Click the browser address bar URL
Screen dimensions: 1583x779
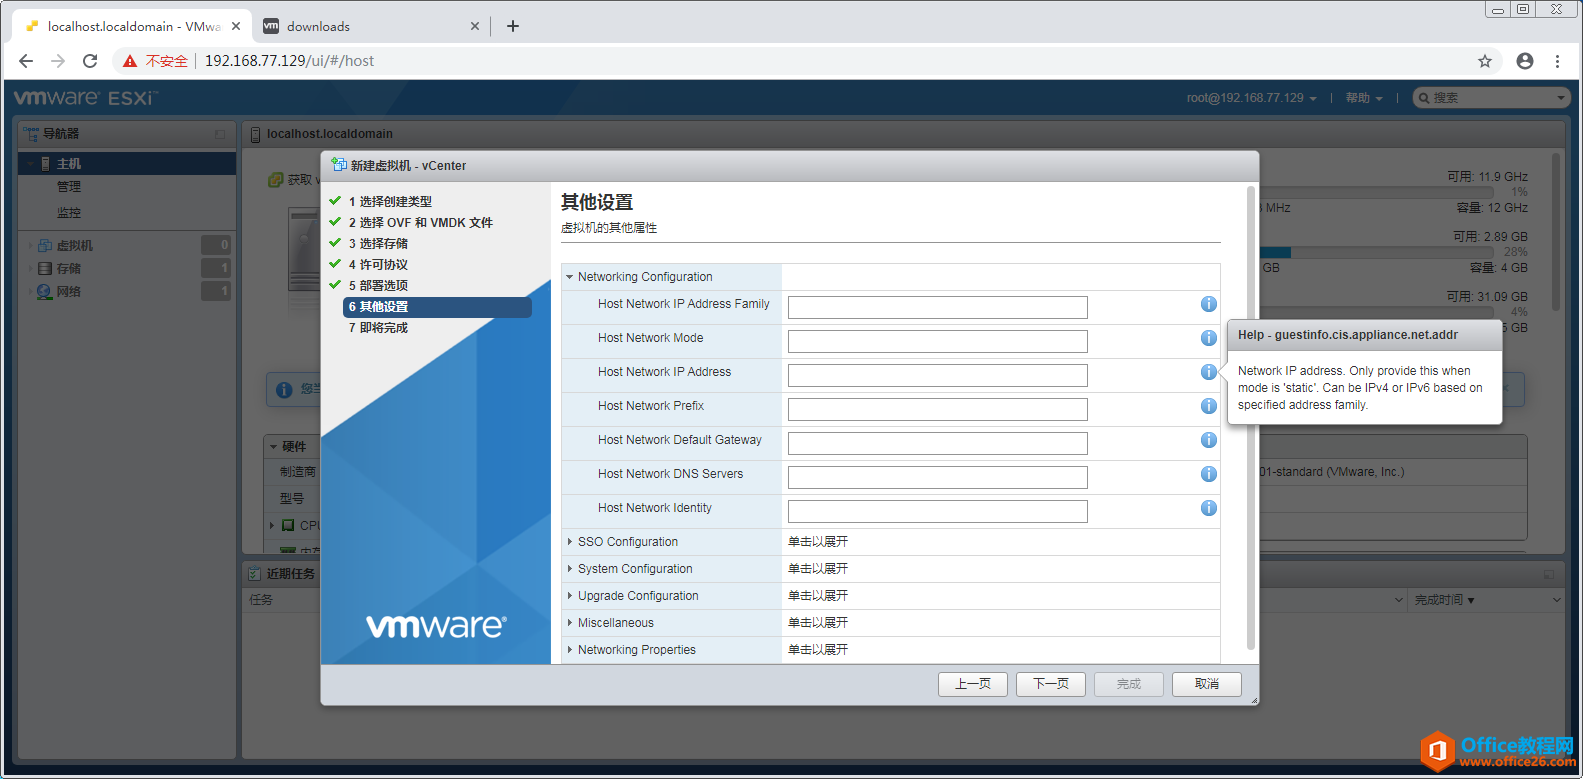(x=289, y=61)
